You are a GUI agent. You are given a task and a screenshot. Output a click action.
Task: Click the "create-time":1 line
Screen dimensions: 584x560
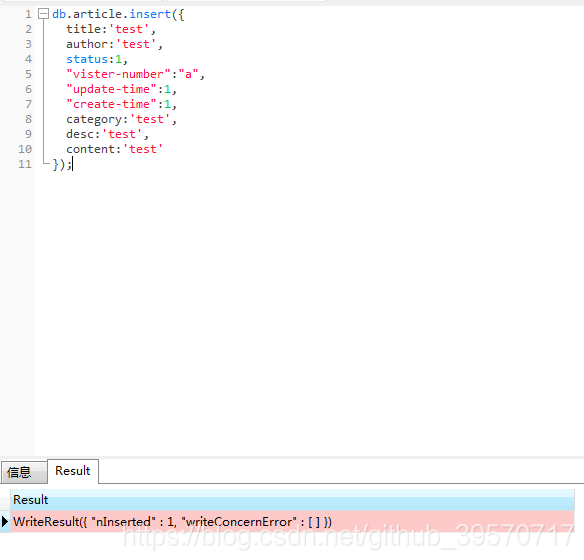point(121,104)
